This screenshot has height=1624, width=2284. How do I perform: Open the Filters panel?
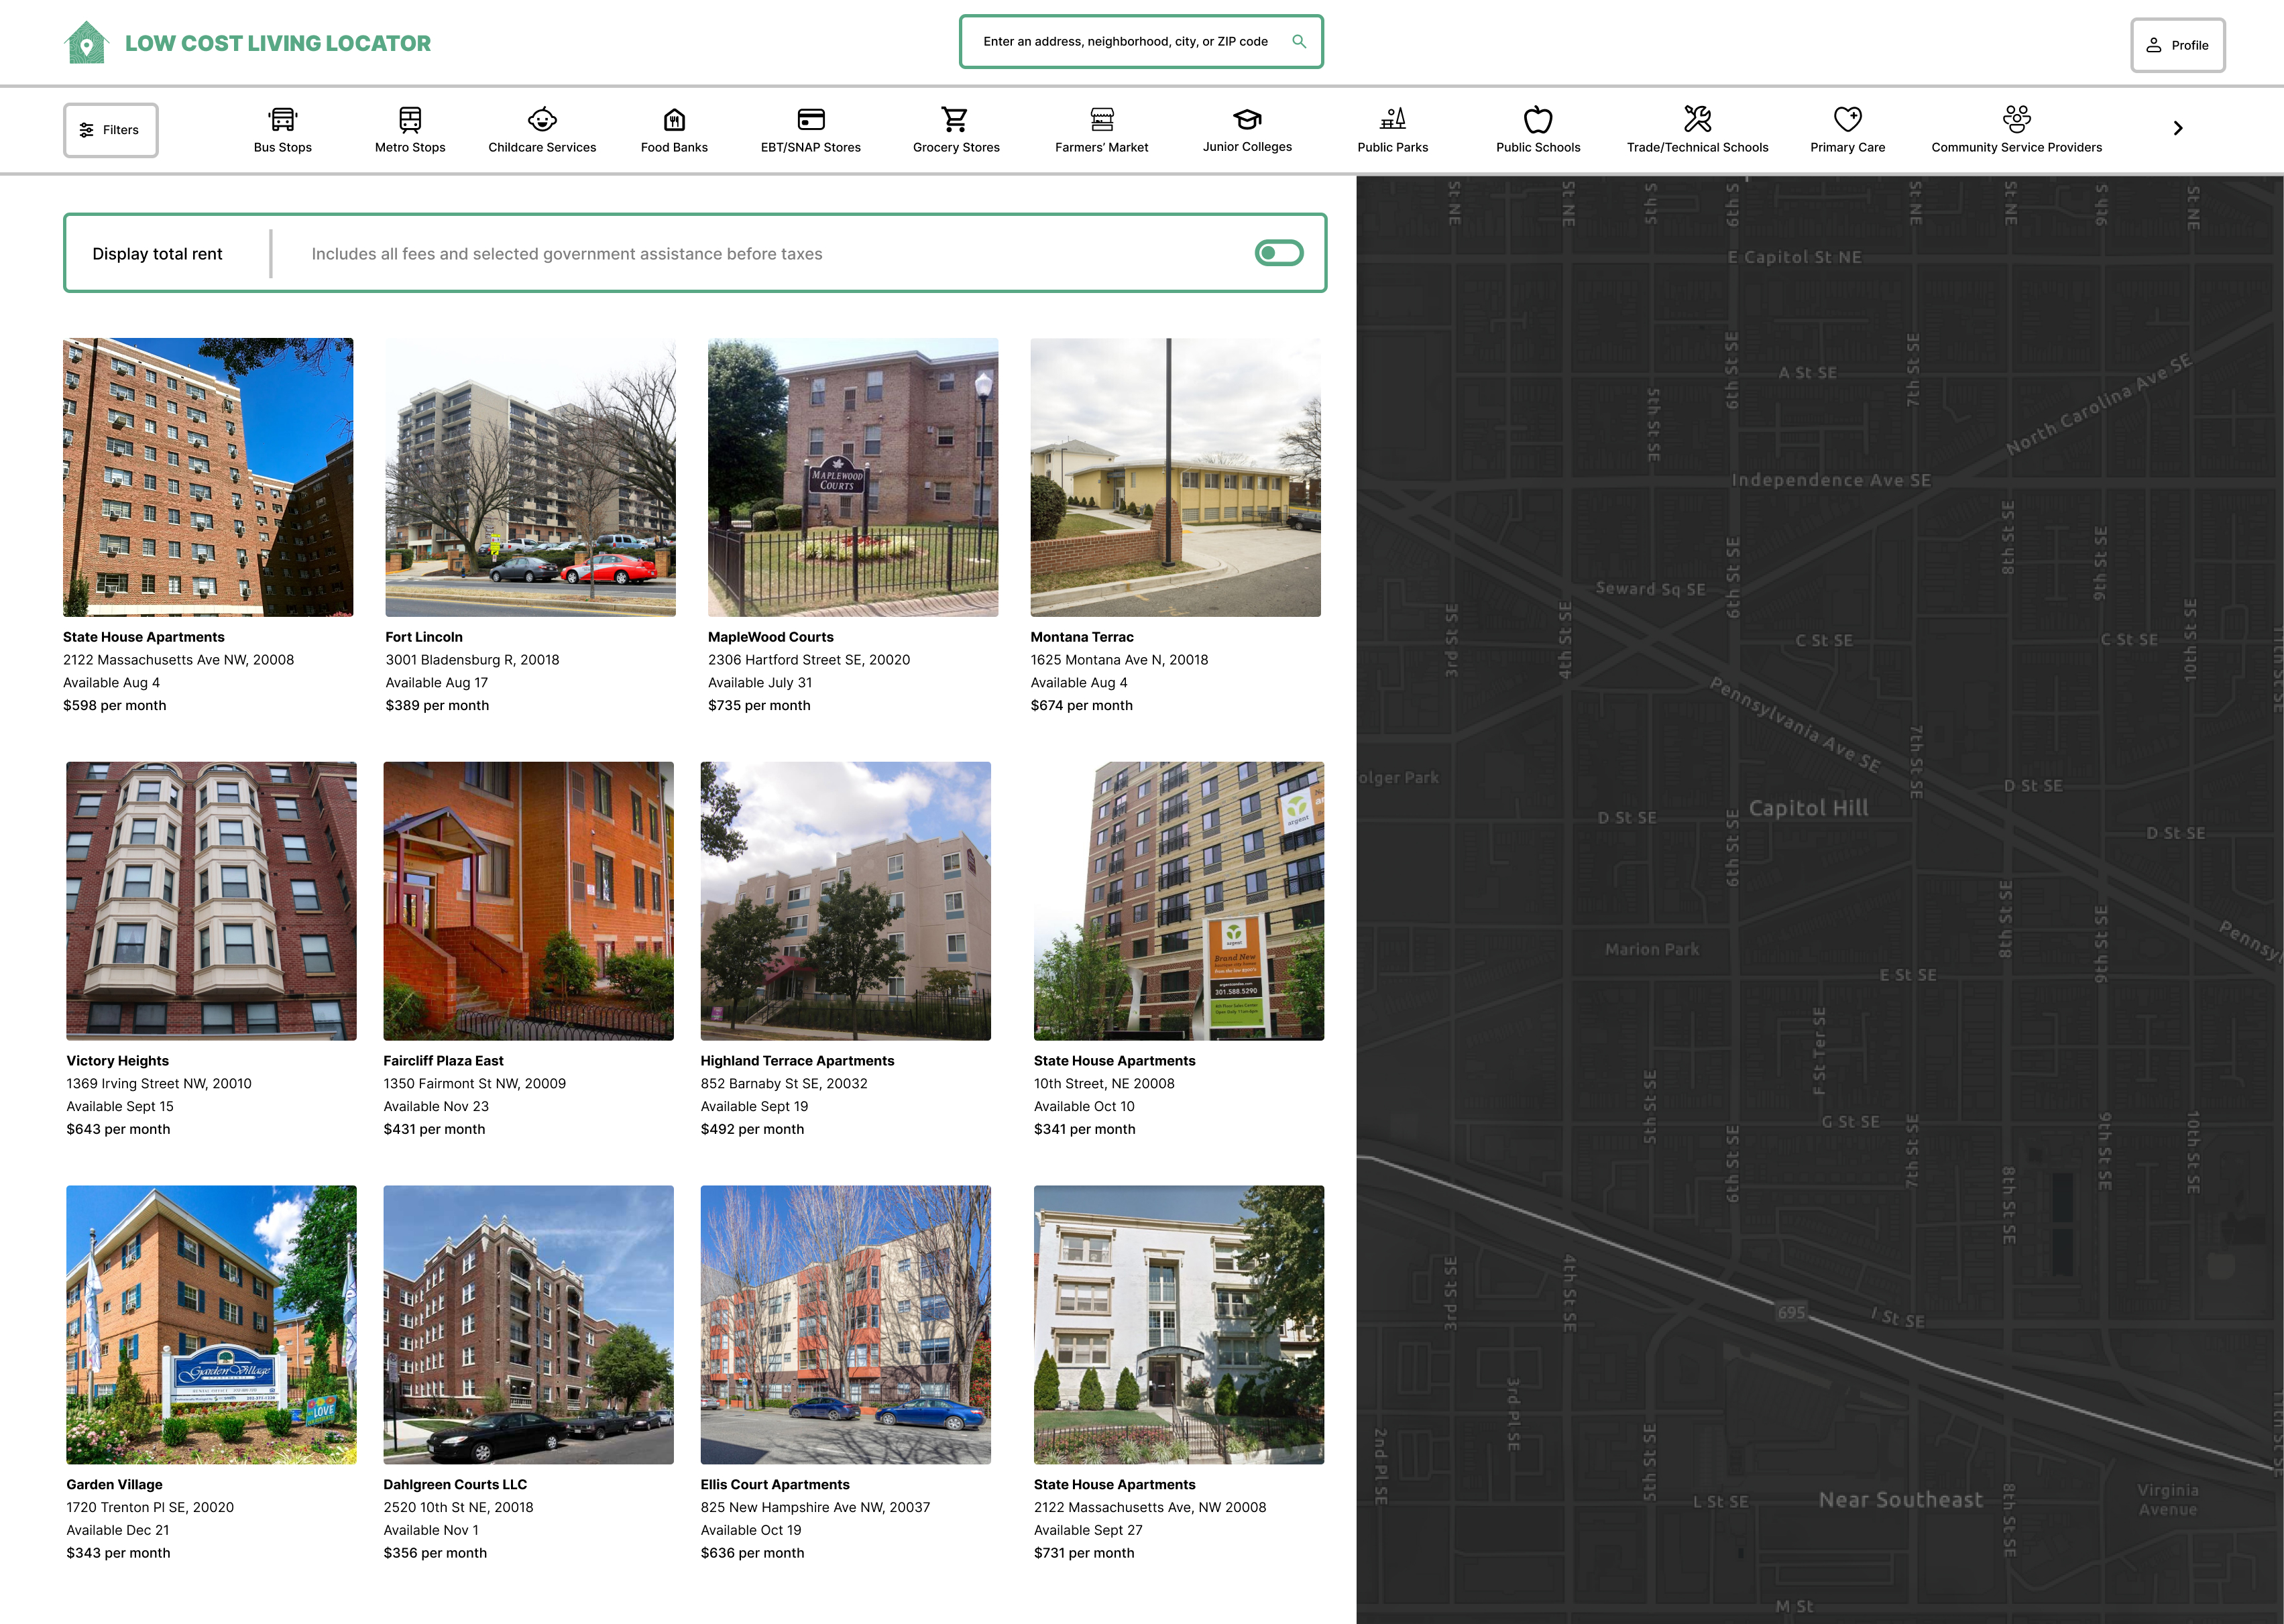coord(111,130)
